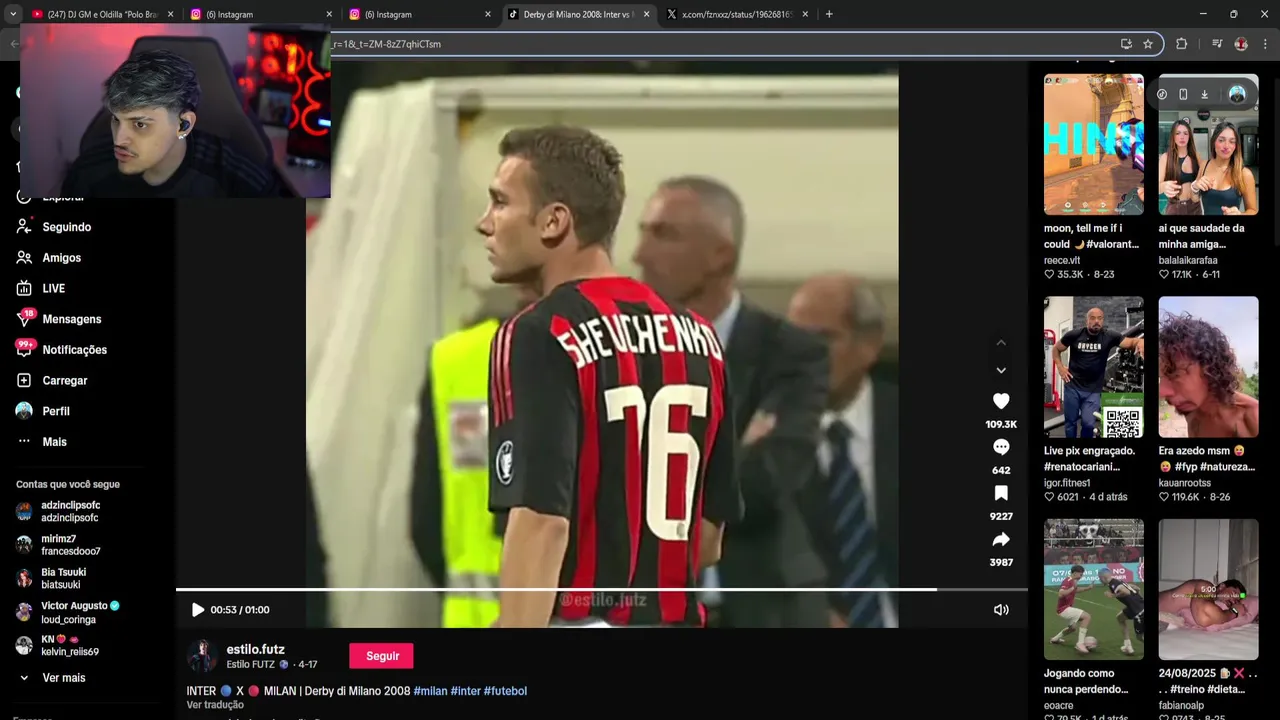Open the balalaikarafaa video thumbnail
The width and height of the screenshot is (1280, 720).
pyautogui.click(x=1208, y=144)
